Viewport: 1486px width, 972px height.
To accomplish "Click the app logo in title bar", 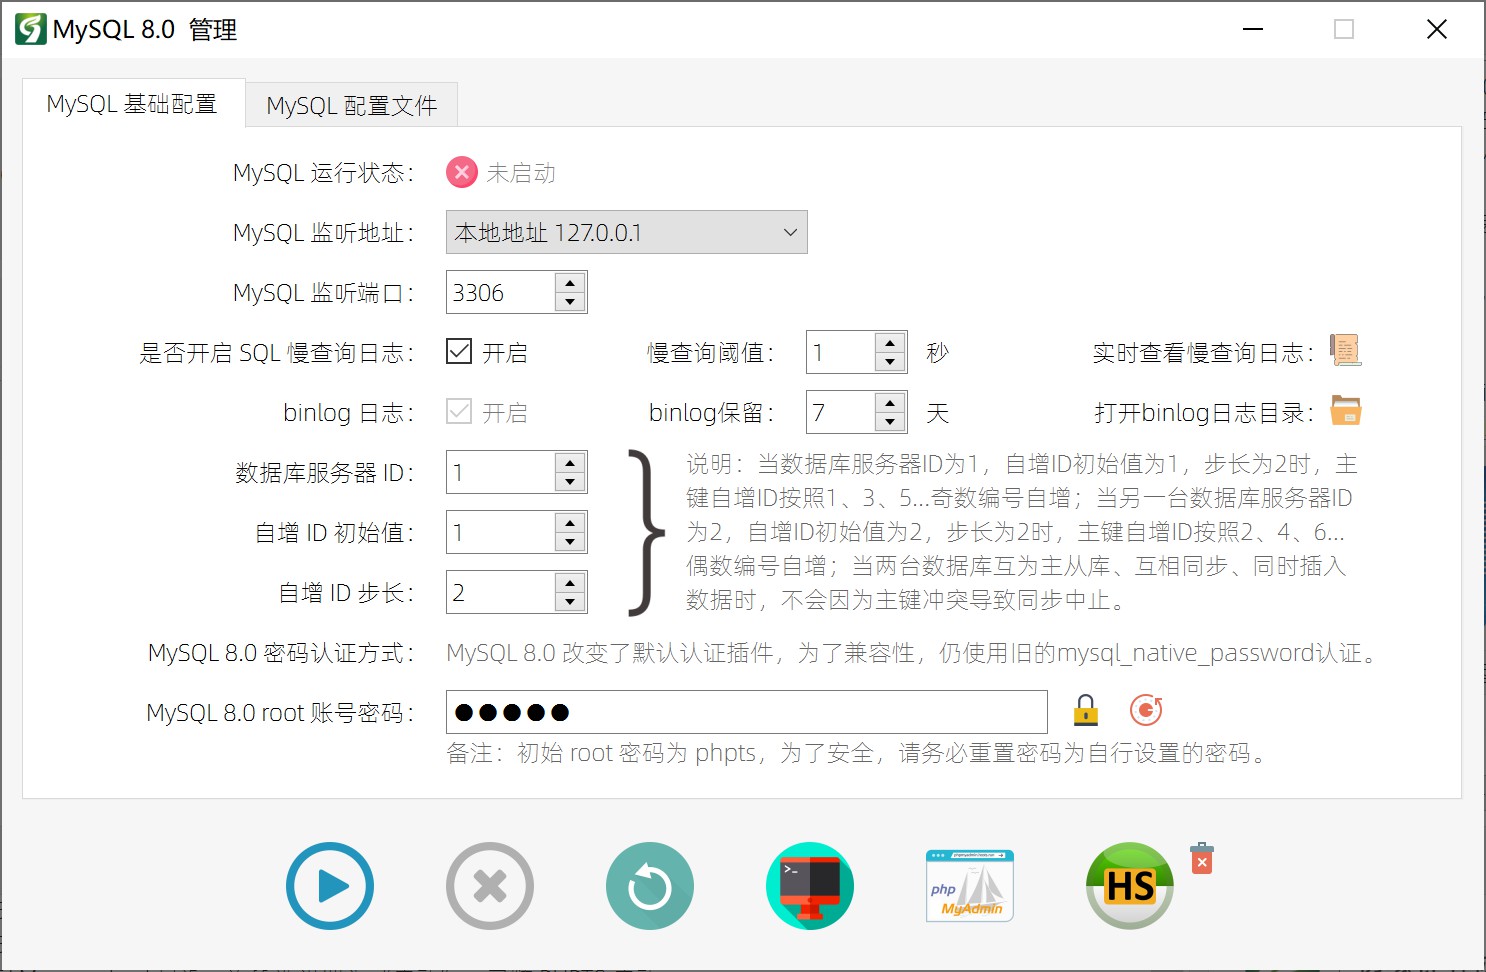I will point(30,29).
